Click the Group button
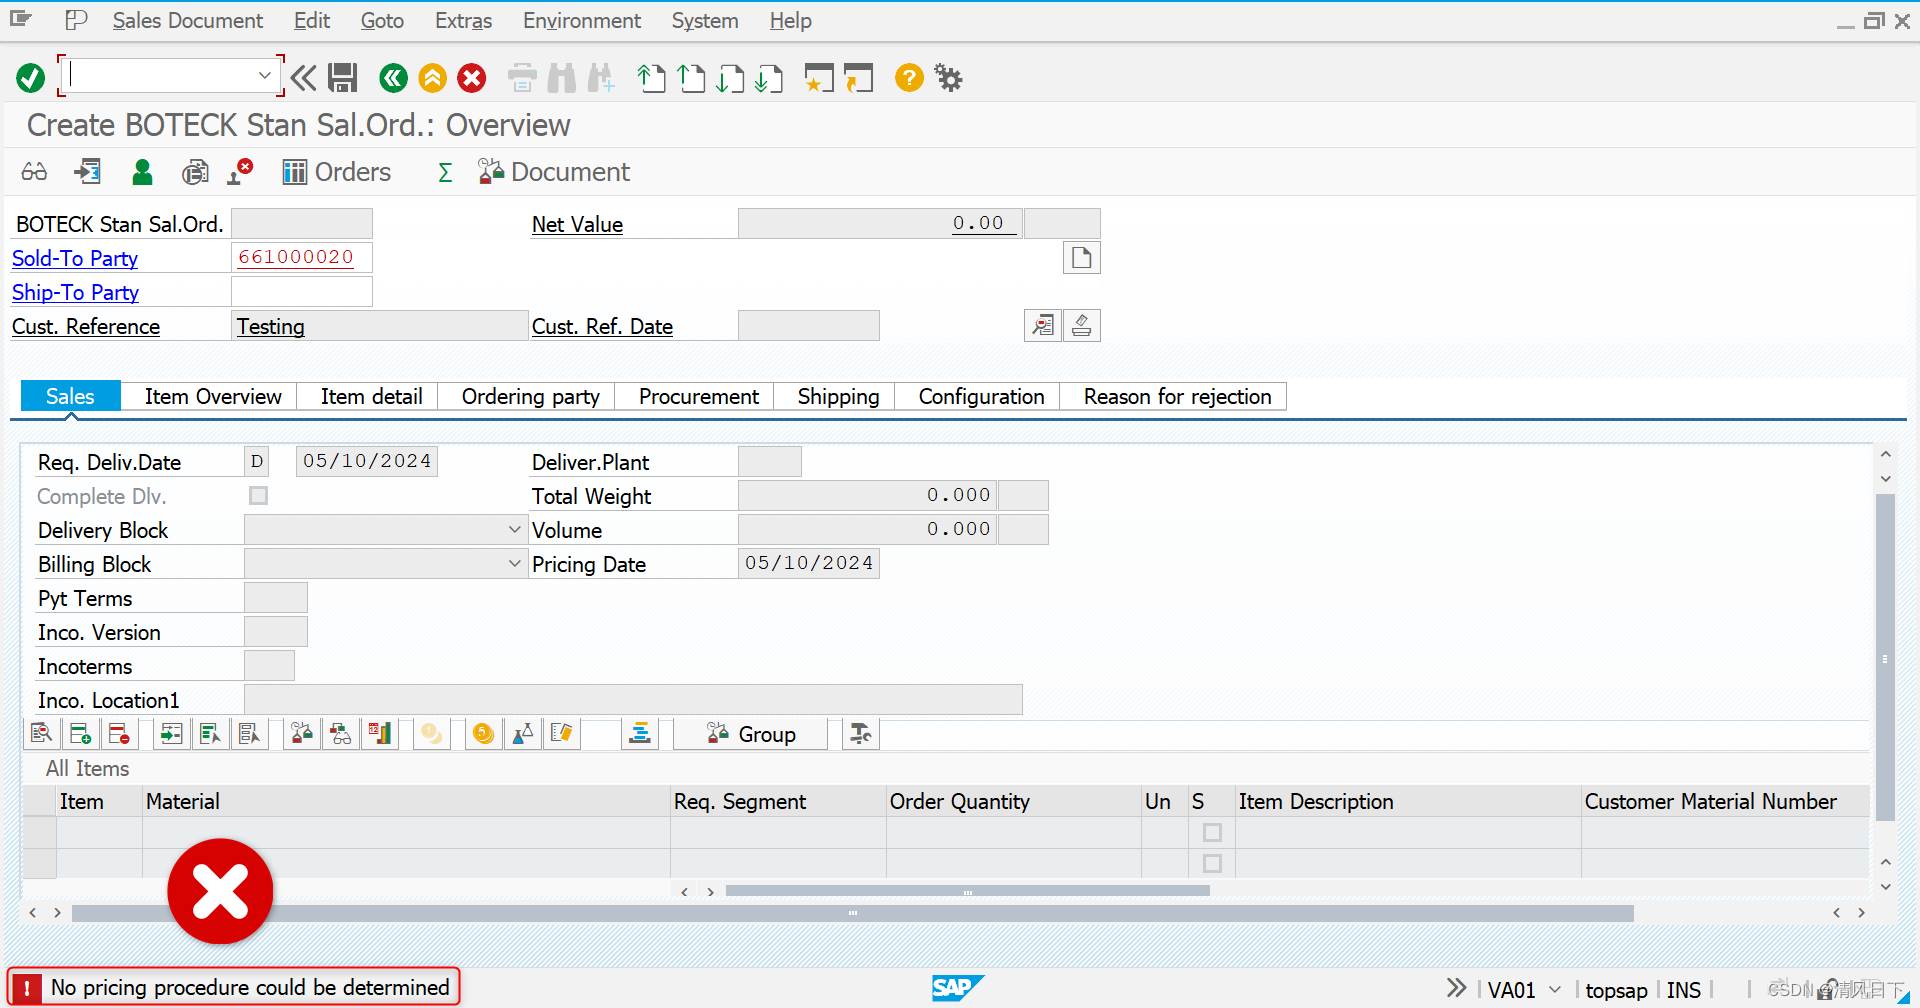 pos(751,734)
